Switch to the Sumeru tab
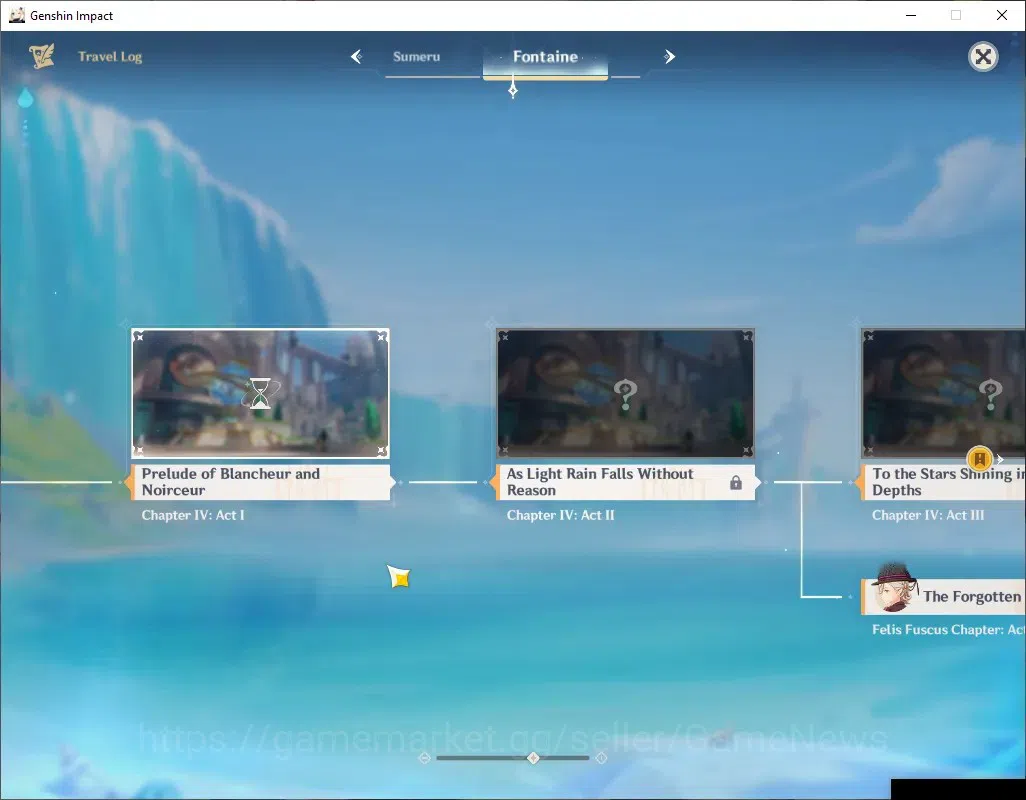Image resolution: width=1026 pixels, height=800 pixels. (416, 57)
